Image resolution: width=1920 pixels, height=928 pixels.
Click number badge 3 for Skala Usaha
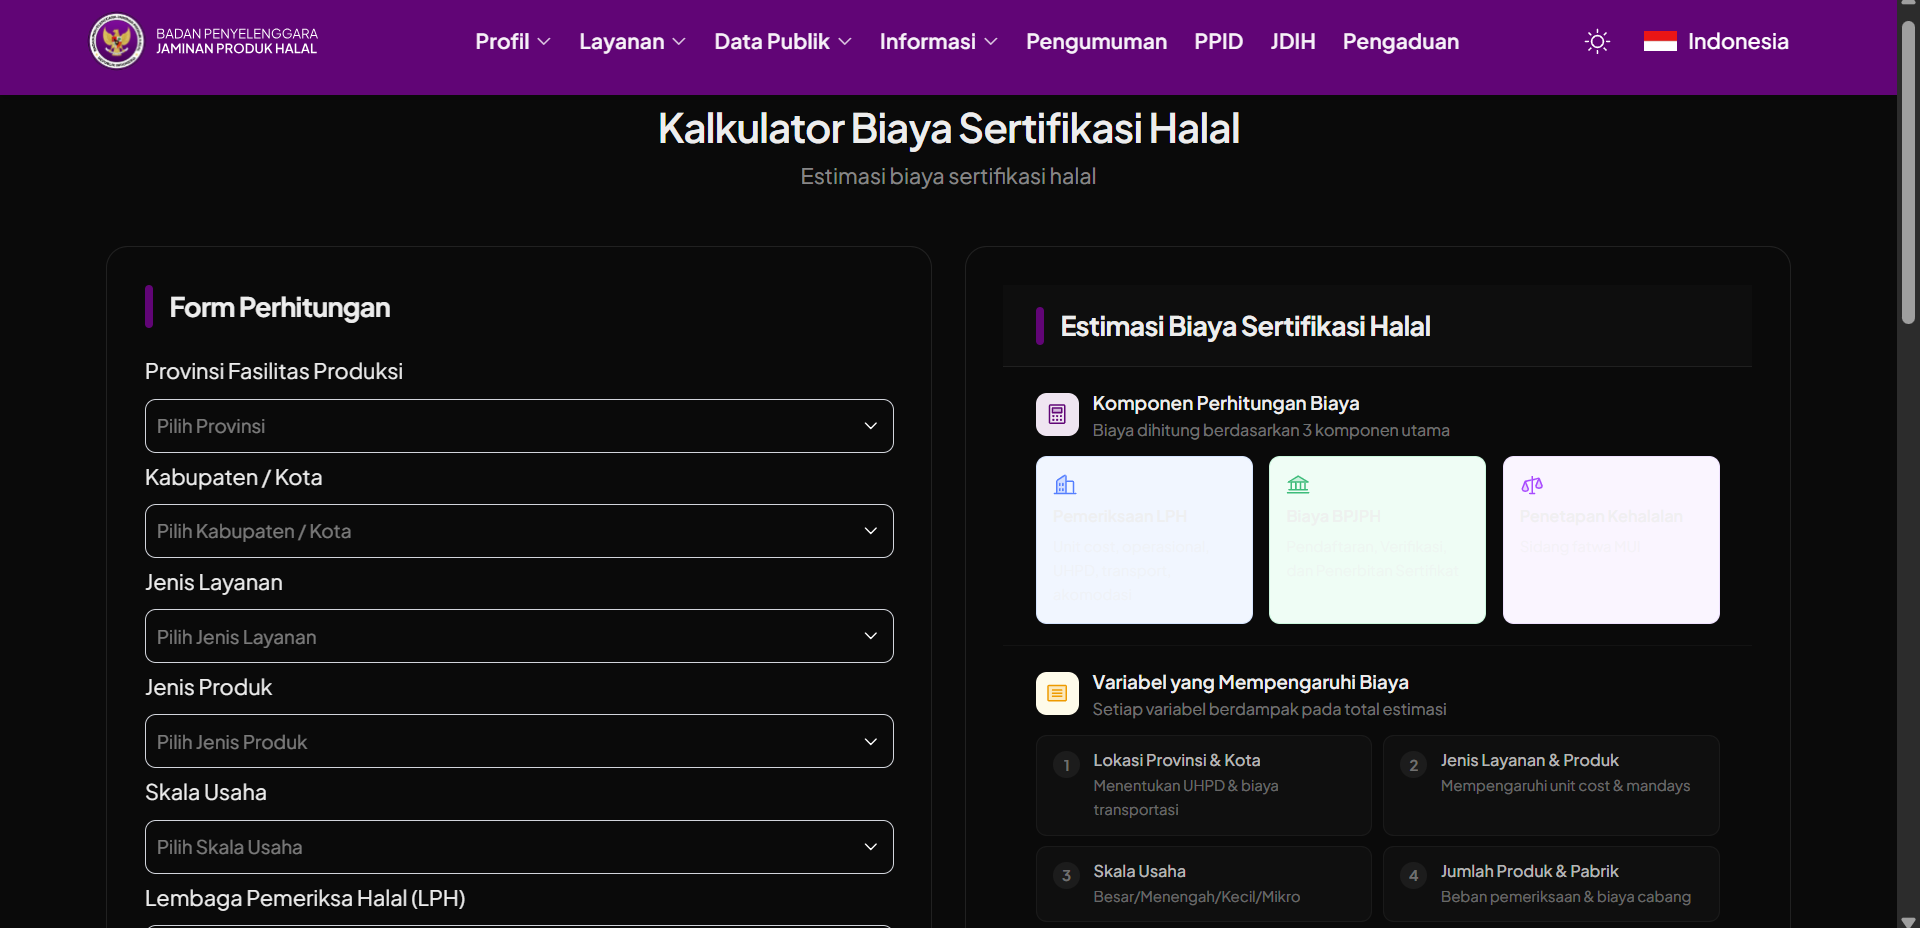pyautogui.click(x=1066, y=876)
